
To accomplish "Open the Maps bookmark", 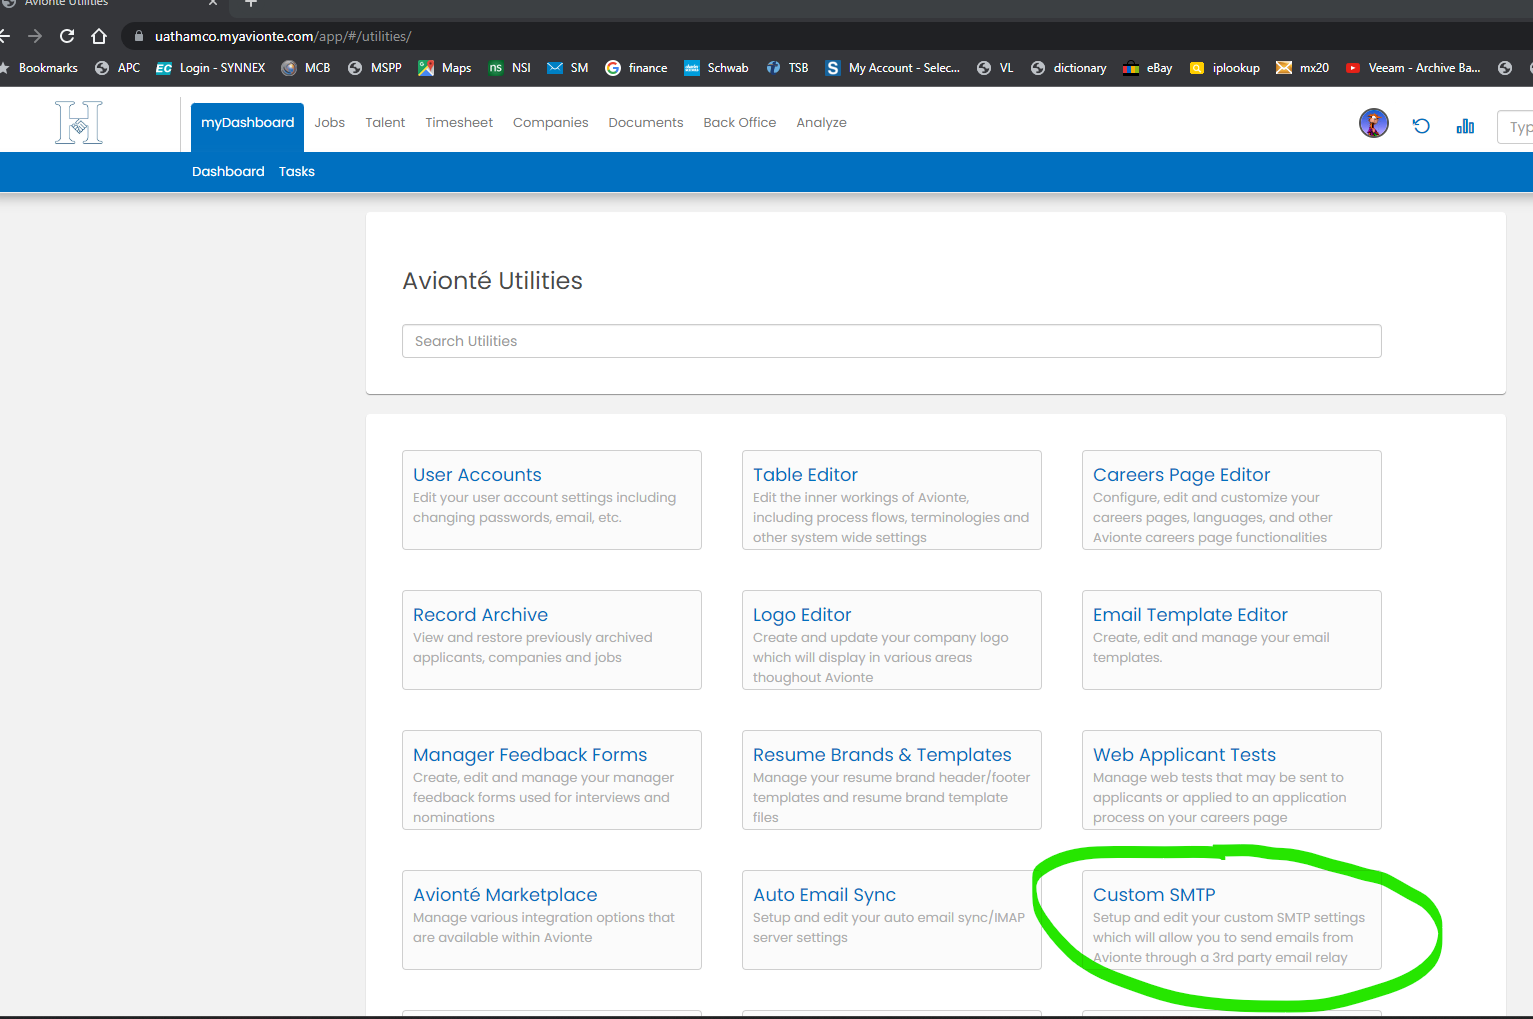I will click(x=445, y=68).
